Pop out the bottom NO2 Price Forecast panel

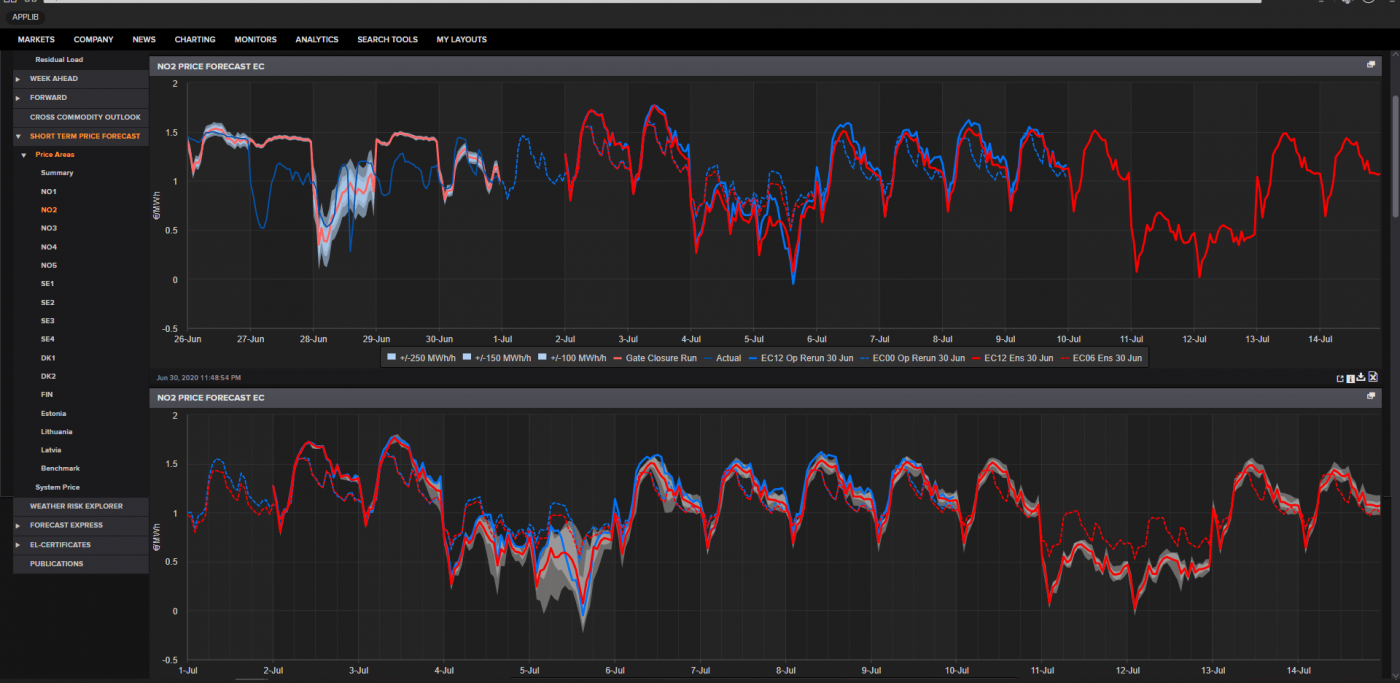[x=1371, y=396]
